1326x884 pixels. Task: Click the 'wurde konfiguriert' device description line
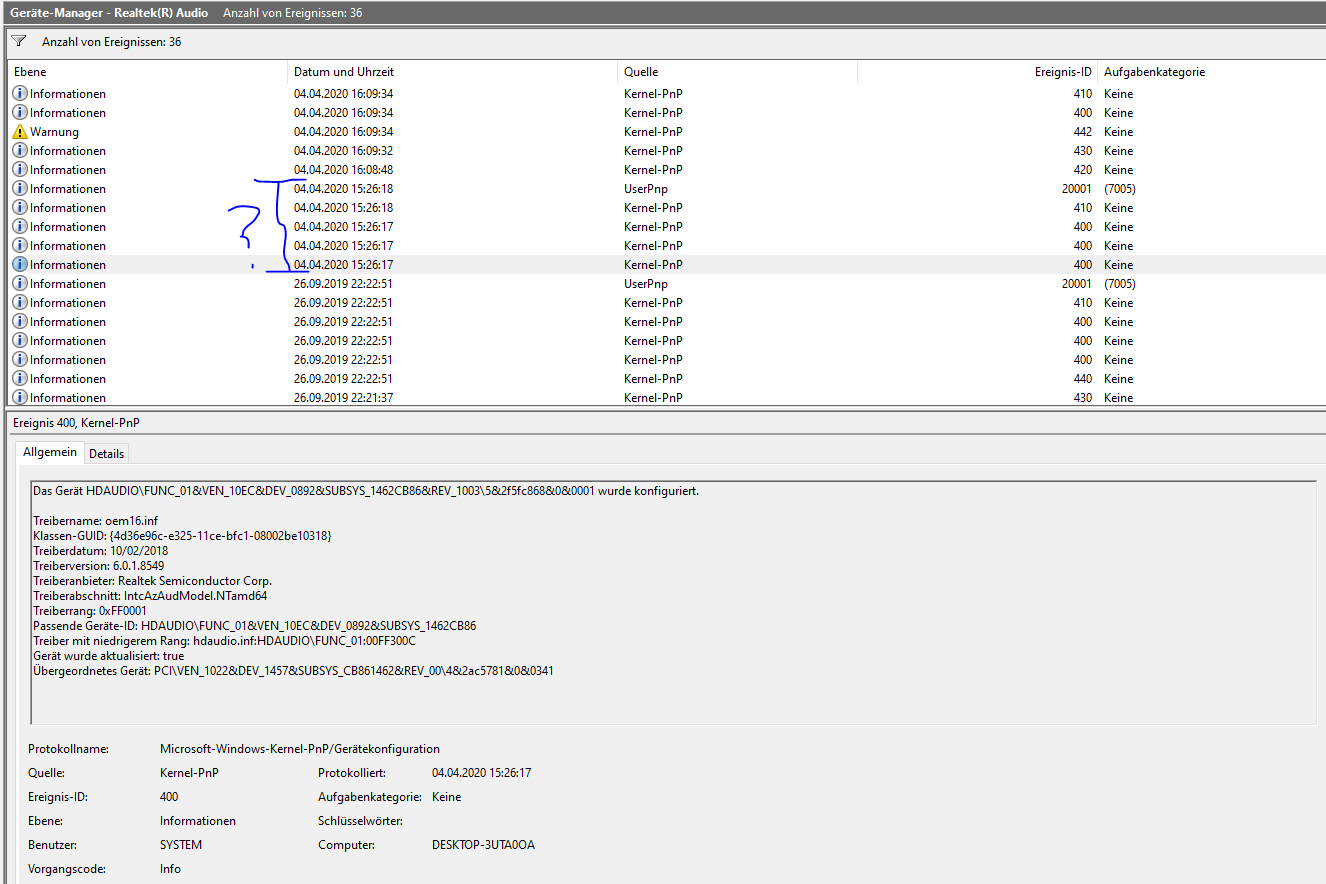point(366,491)
